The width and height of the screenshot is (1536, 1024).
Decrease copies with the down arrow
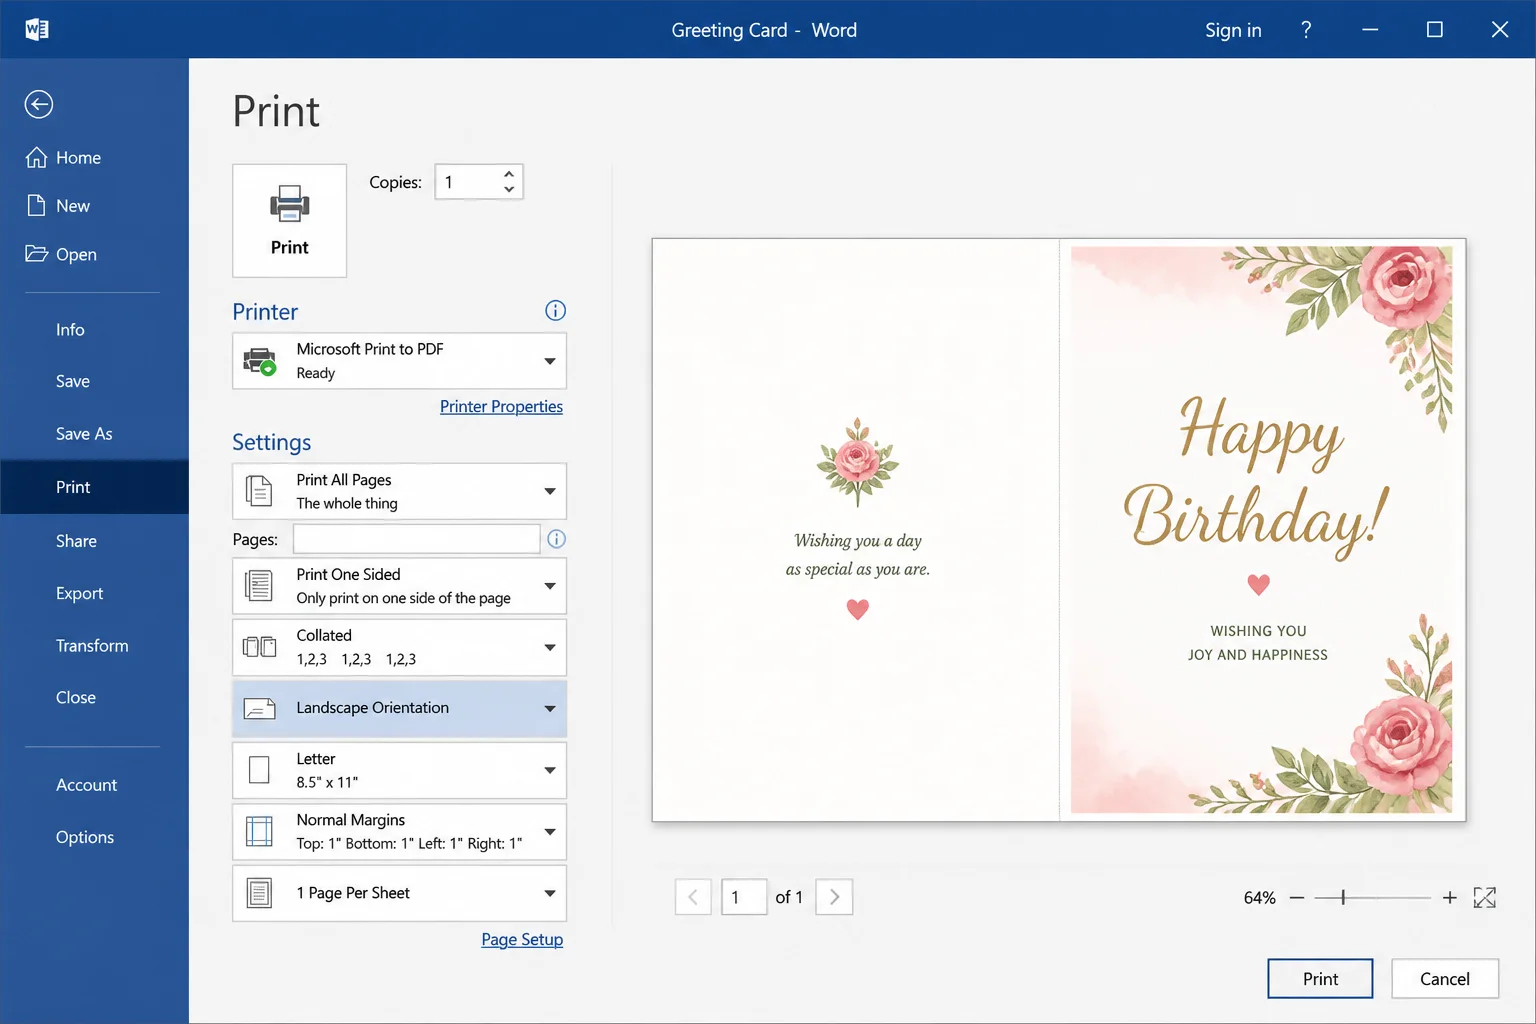coord(509,189)
